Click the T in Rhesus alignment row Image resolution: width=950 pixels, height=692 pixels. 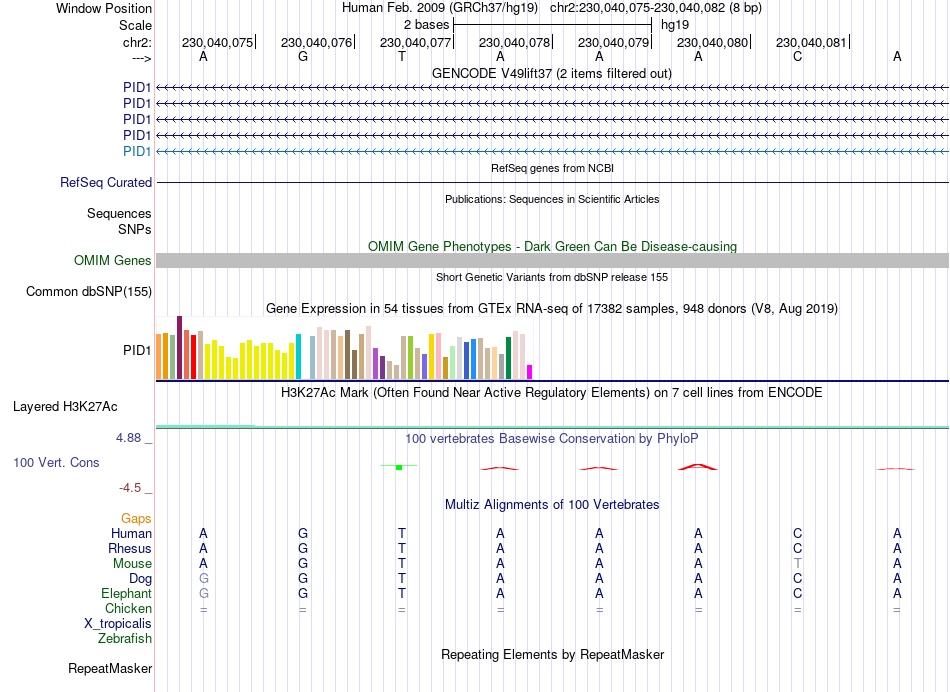click(402, 548)
